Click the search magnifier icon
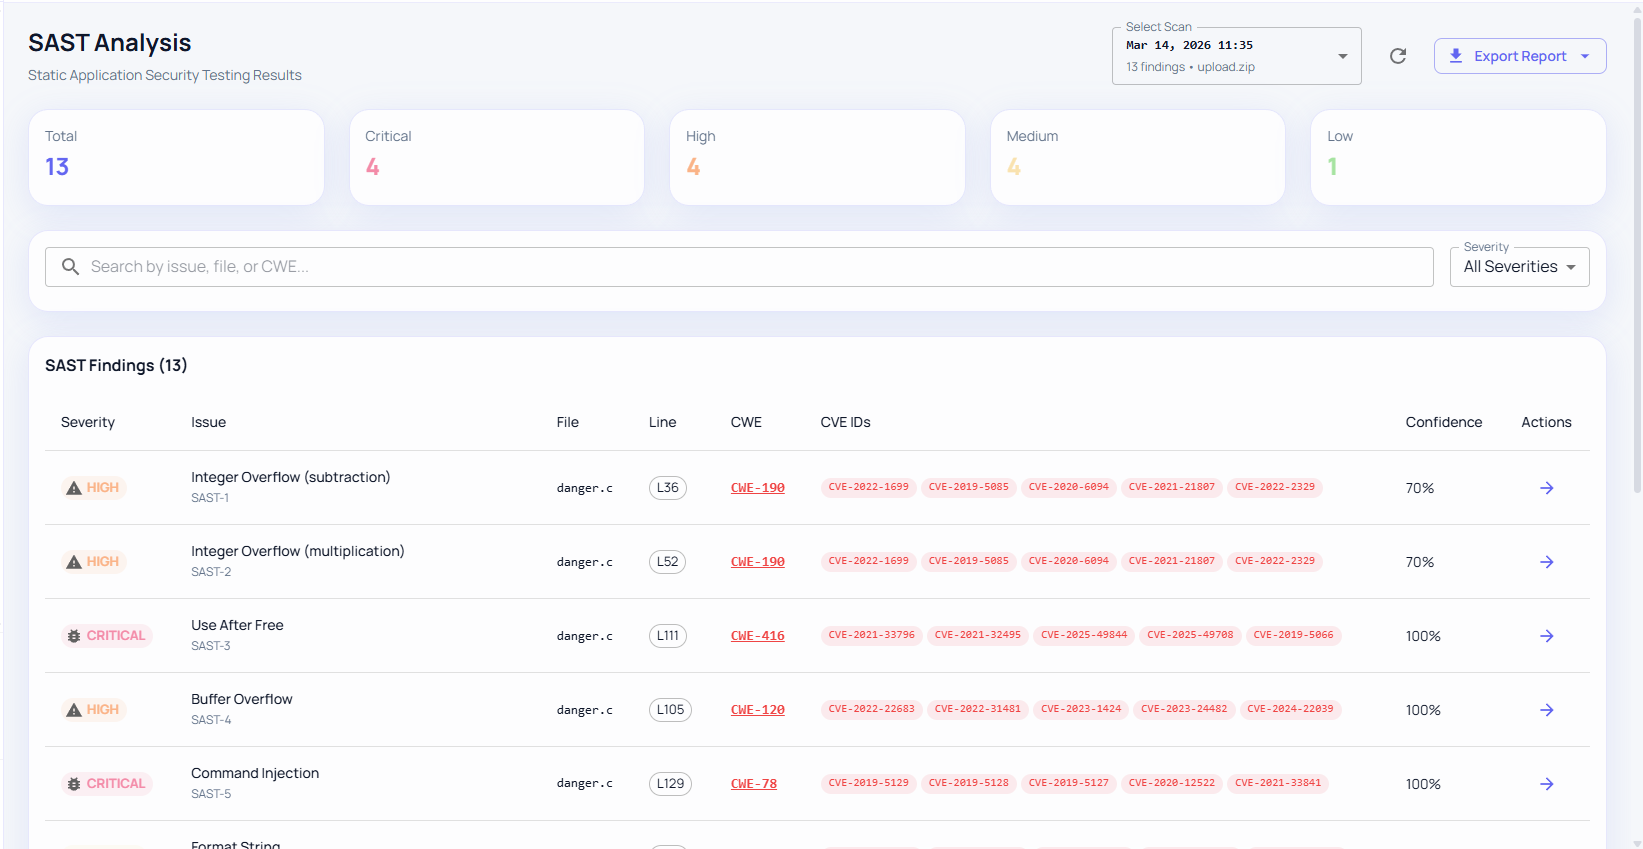The width and height of the screenshot is (1643, 849). pyautogui.click(x=70, y=267)
